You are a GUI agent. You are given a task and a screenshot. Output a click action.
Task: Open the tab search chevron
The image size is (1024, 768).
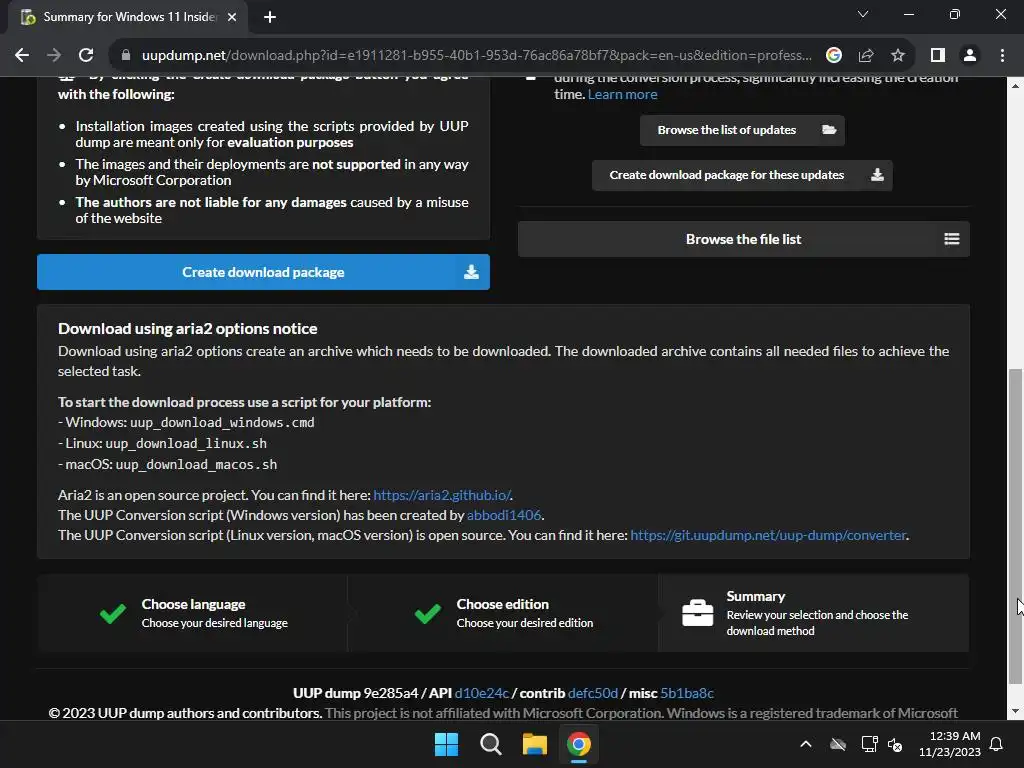[863, 14]
